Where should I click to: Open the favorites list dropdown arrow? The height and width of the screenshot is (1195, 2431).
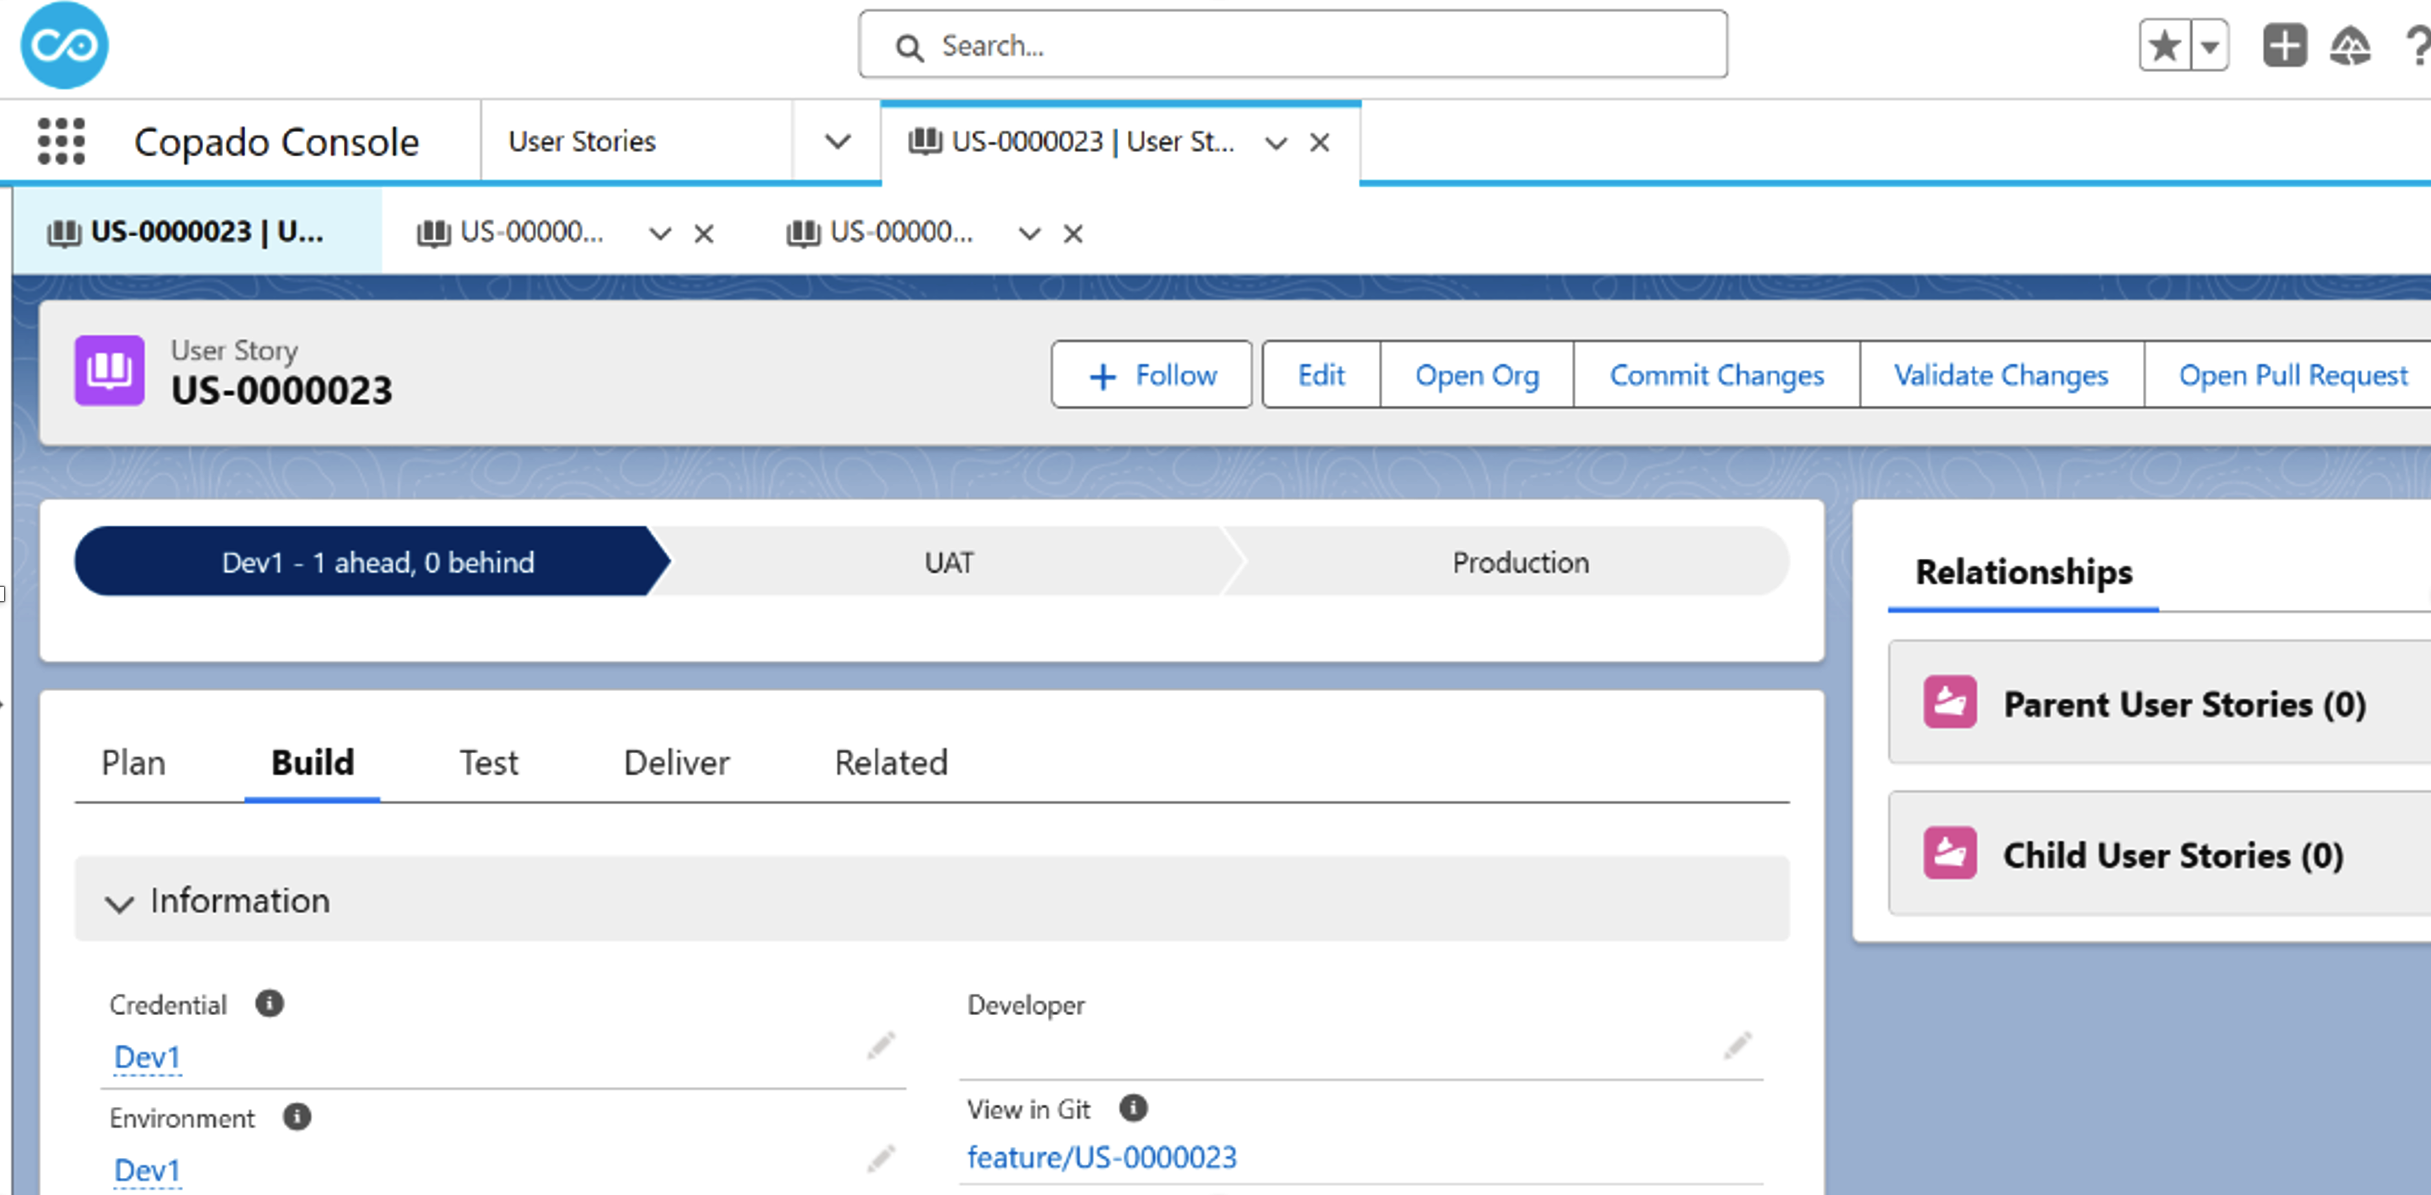[x=2210, y=45]
